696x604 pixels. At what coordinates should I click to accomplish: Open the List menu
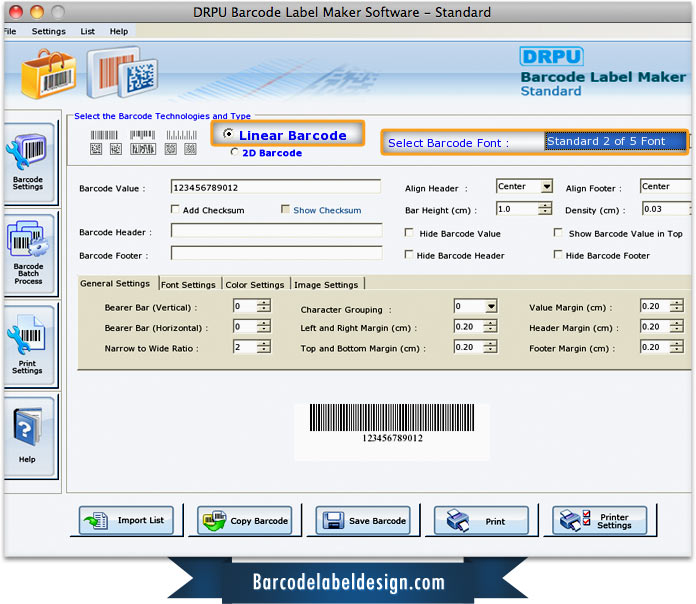point(87,31)
